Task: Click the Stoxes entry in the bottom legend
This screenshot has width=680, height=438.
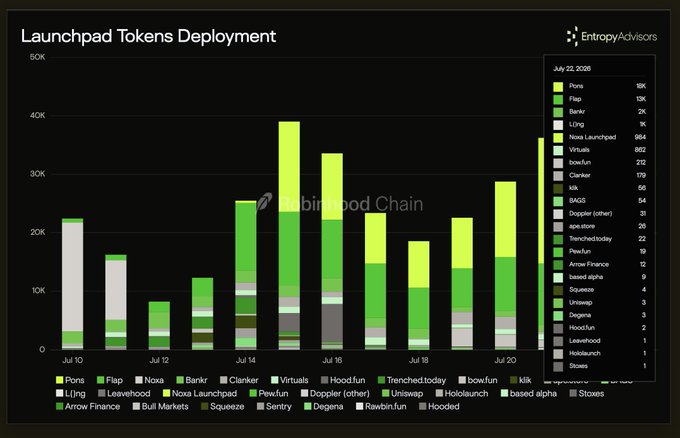Action: pos(587,393)
